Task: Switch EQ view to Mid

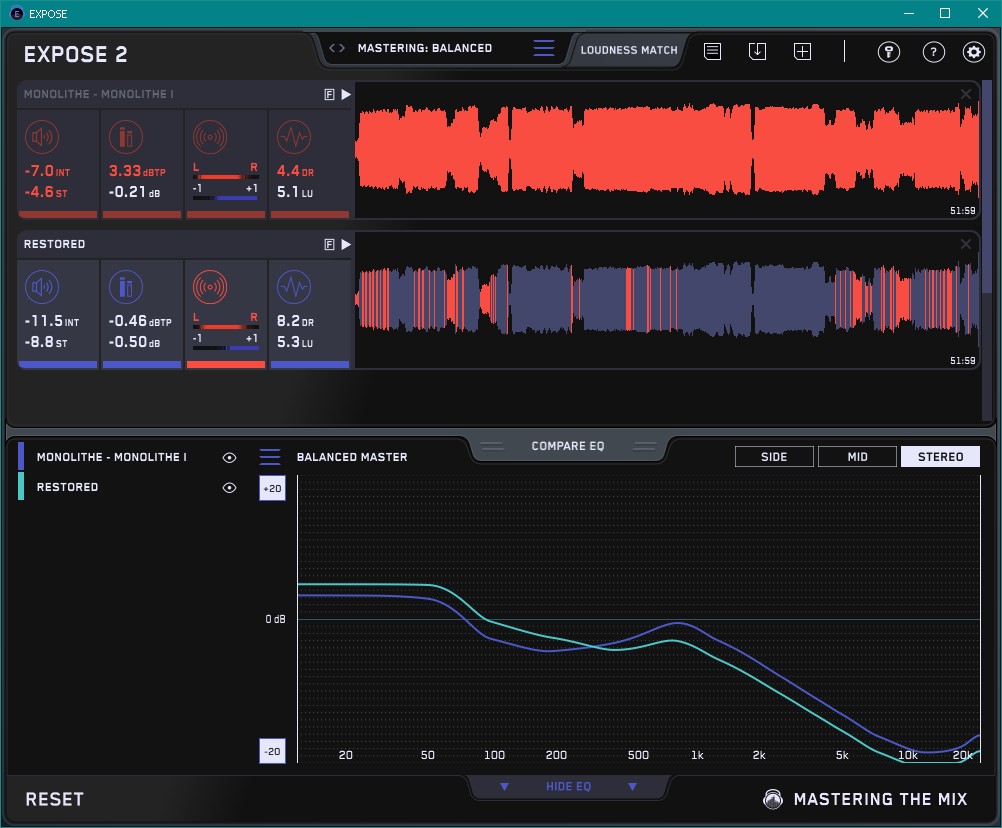Action: point(857,457)
